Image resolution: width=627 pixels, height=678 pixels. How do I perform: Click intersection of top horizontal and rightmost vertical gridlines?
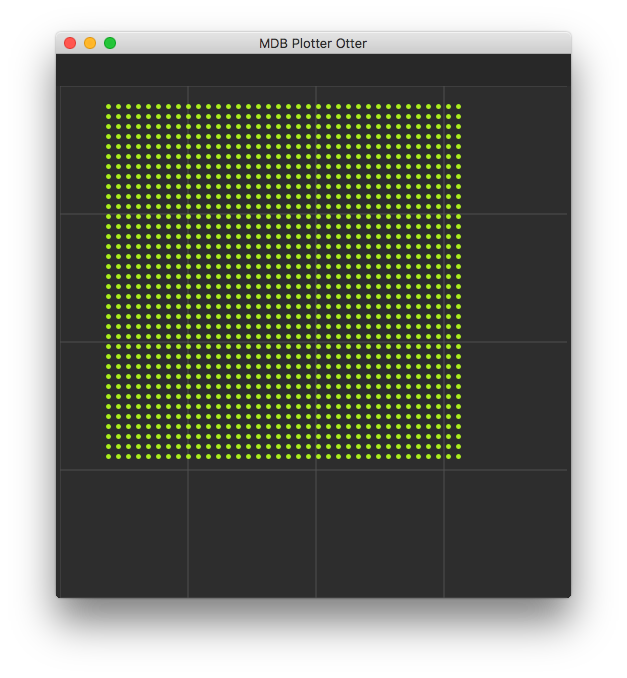click(444, 214)
